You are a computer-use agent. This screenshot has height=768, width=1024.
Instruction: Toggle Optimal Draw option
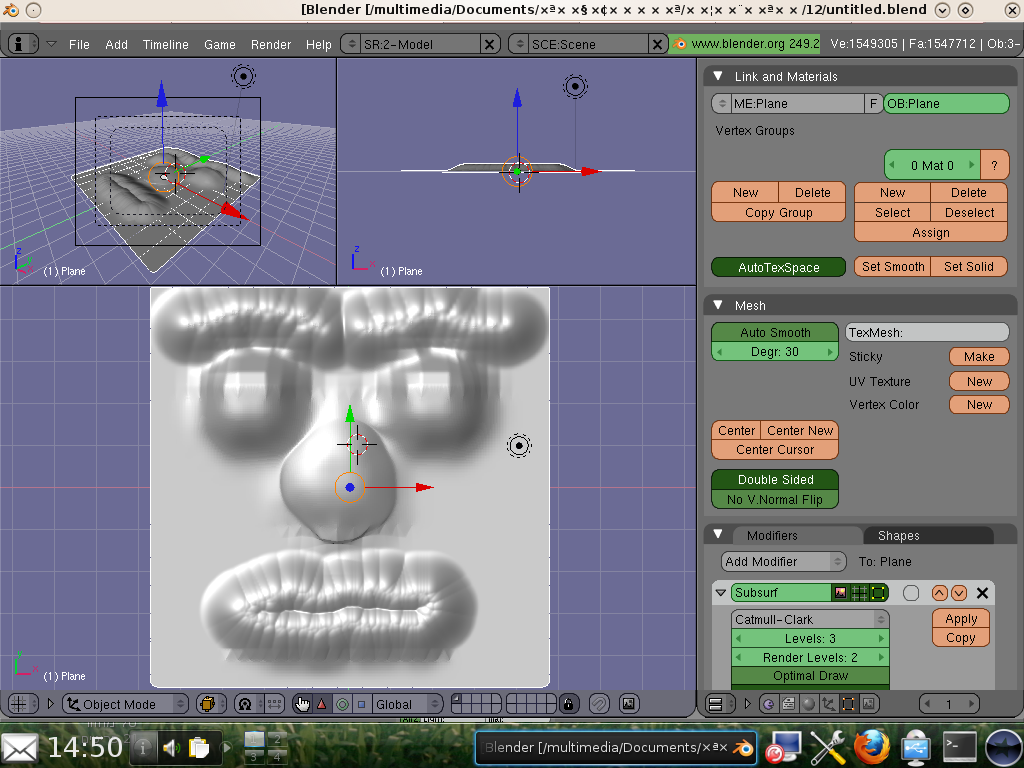click(810, 676)
